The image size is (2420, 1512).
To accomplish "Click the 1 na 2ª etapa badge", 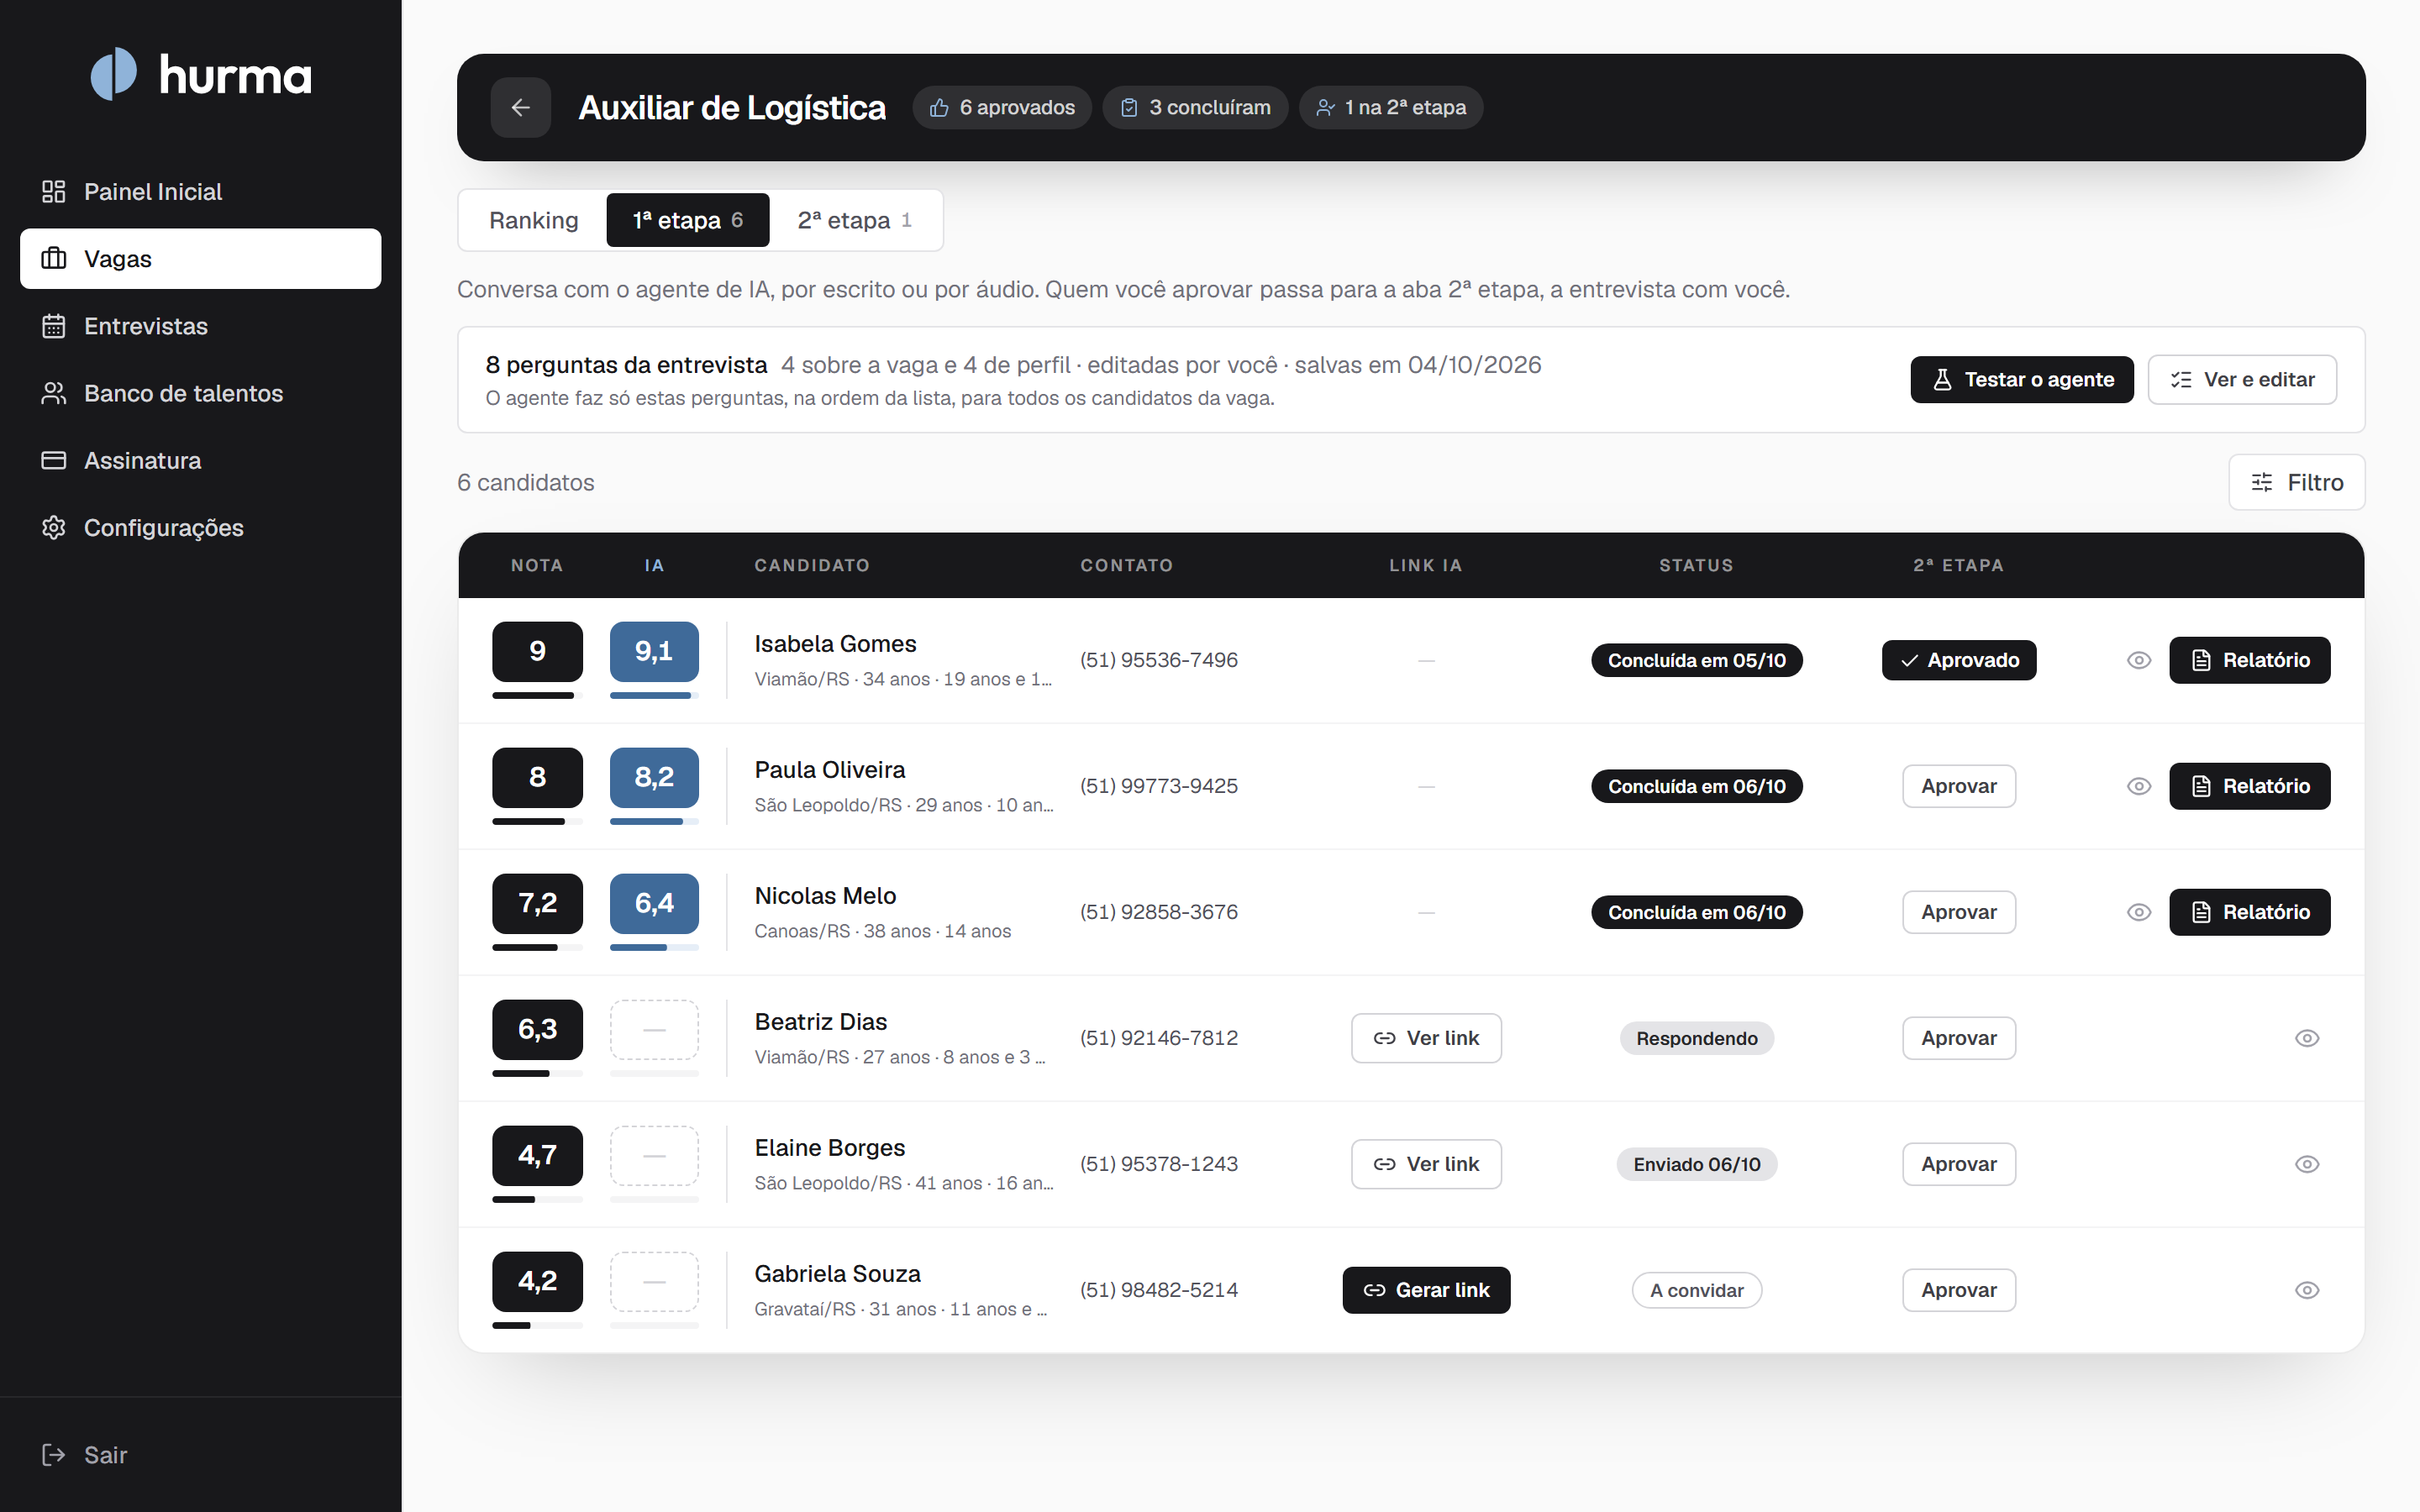I will coord(1391,107).
